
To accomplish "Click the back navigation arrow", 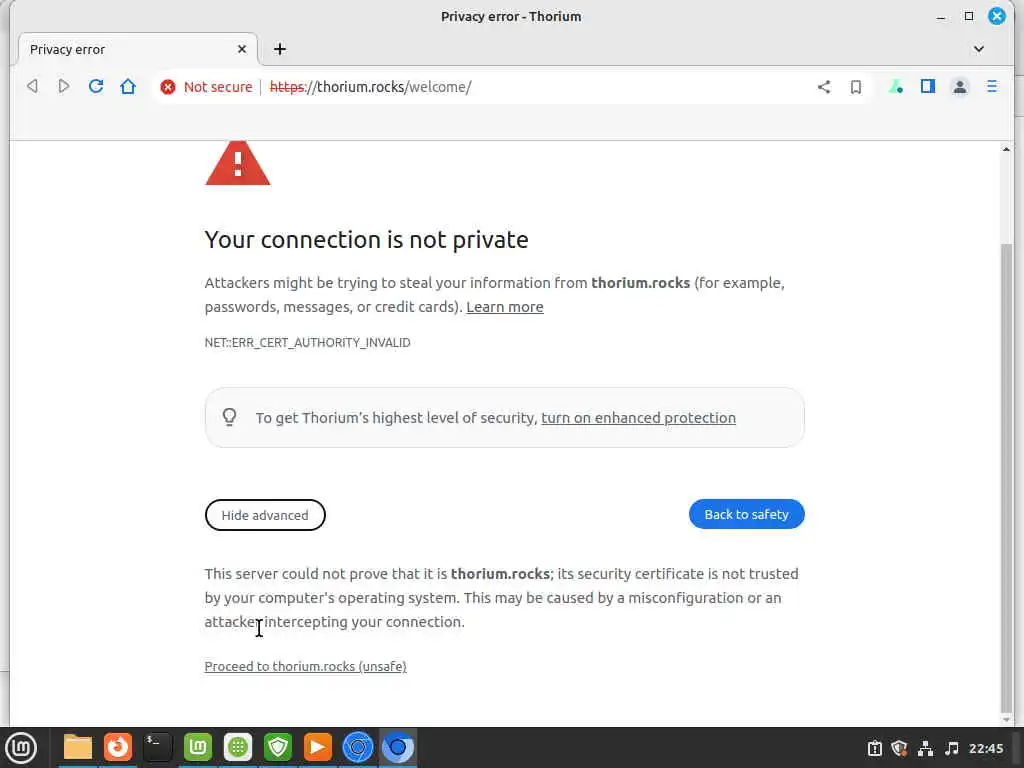I will pos(32,87).
